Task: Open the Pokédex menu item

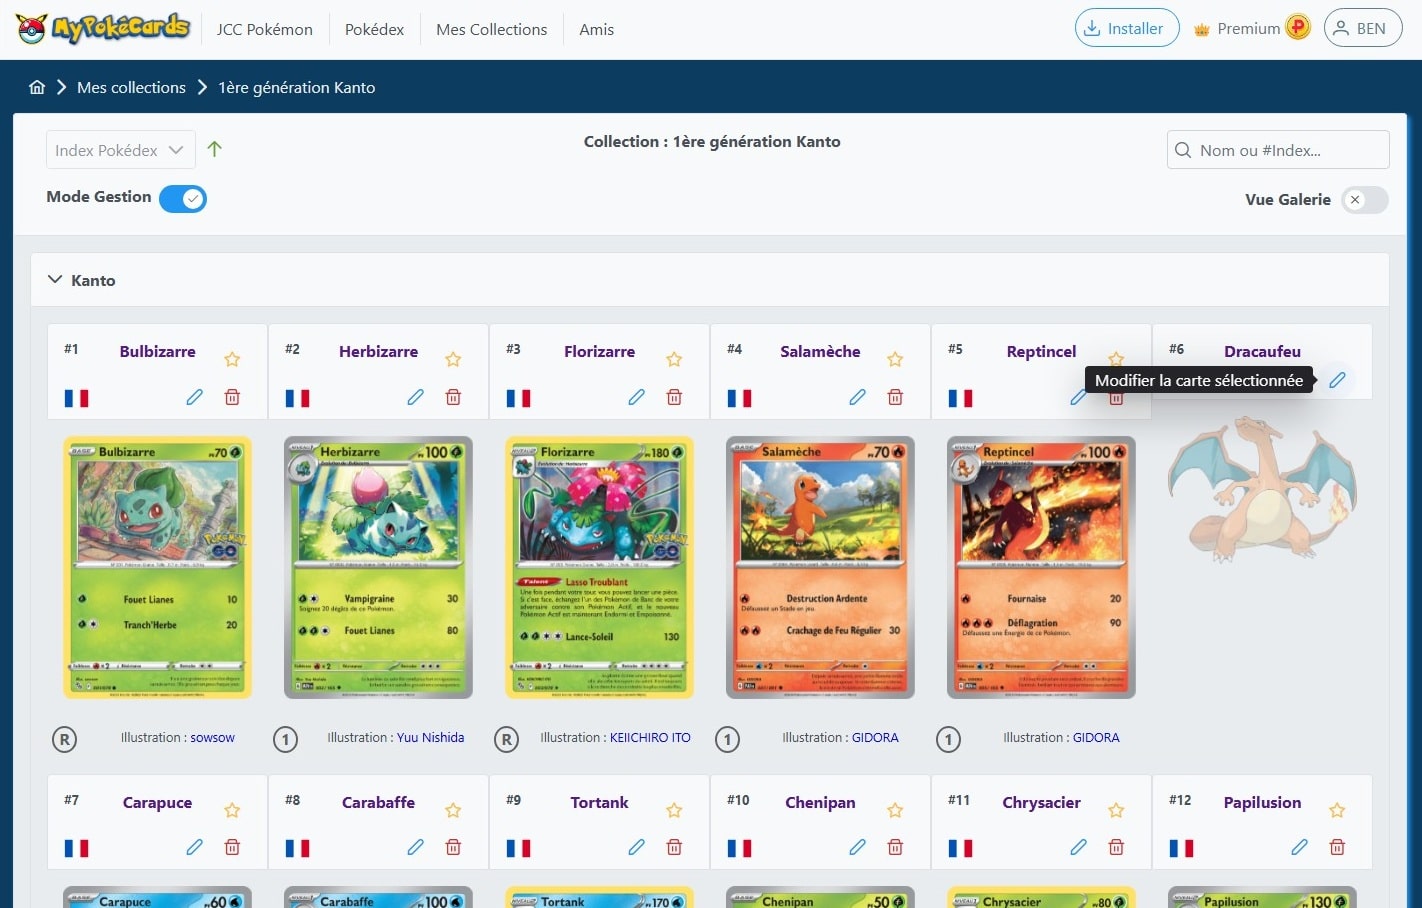Action: 374,29
